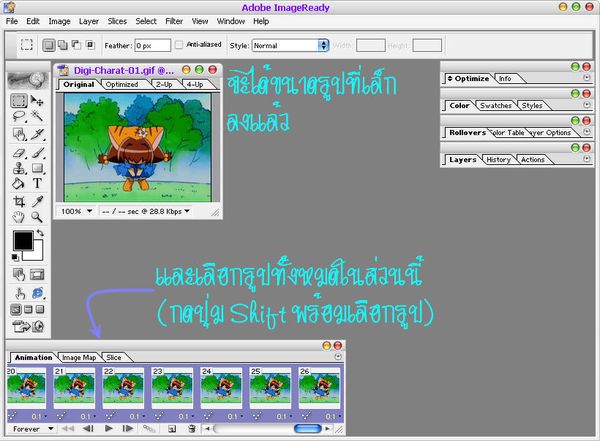Open the Animation palette options menu arrow
This screenshot has width=600, height=441.
point(338,357)
